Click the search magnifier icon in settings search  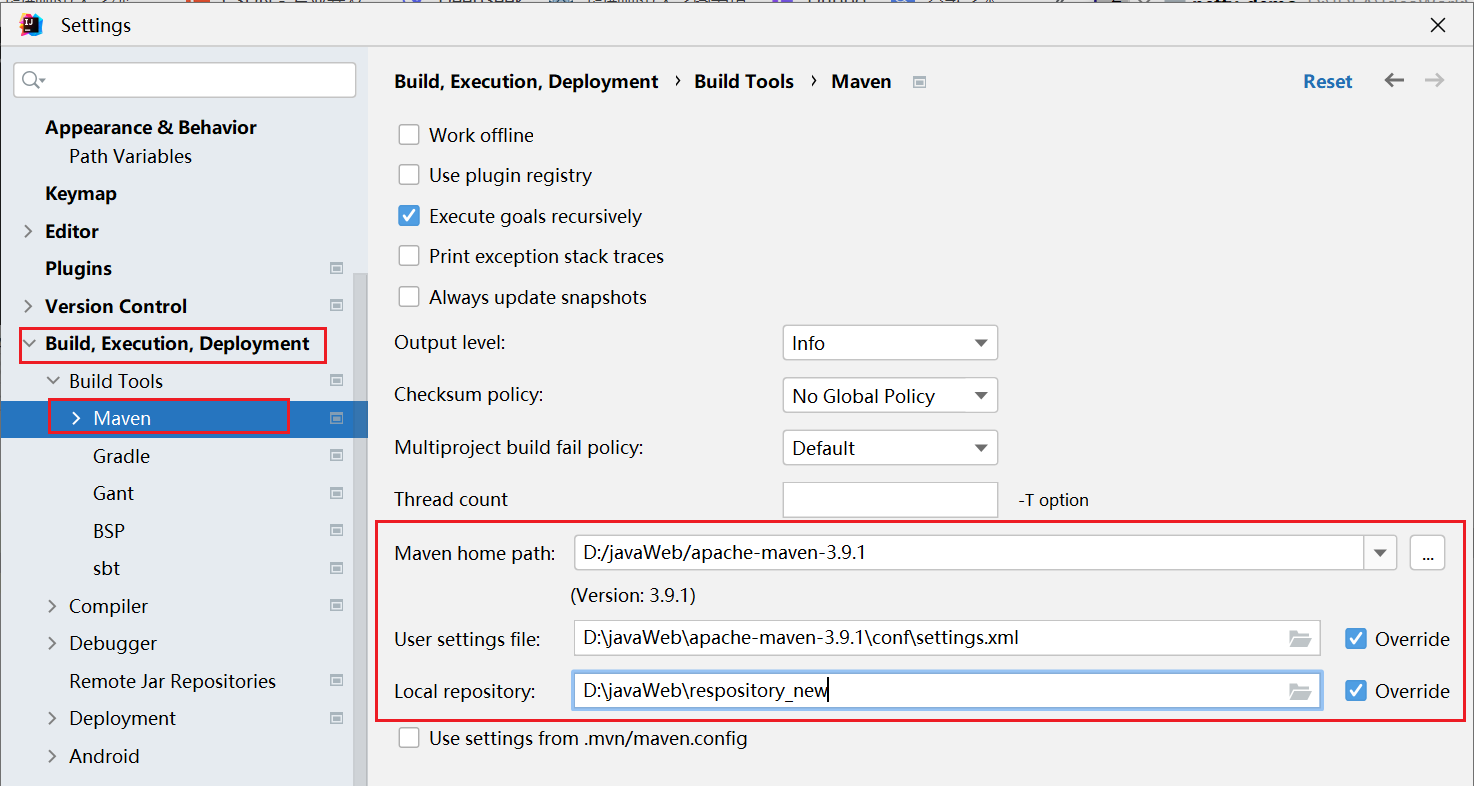click(32, 80)
